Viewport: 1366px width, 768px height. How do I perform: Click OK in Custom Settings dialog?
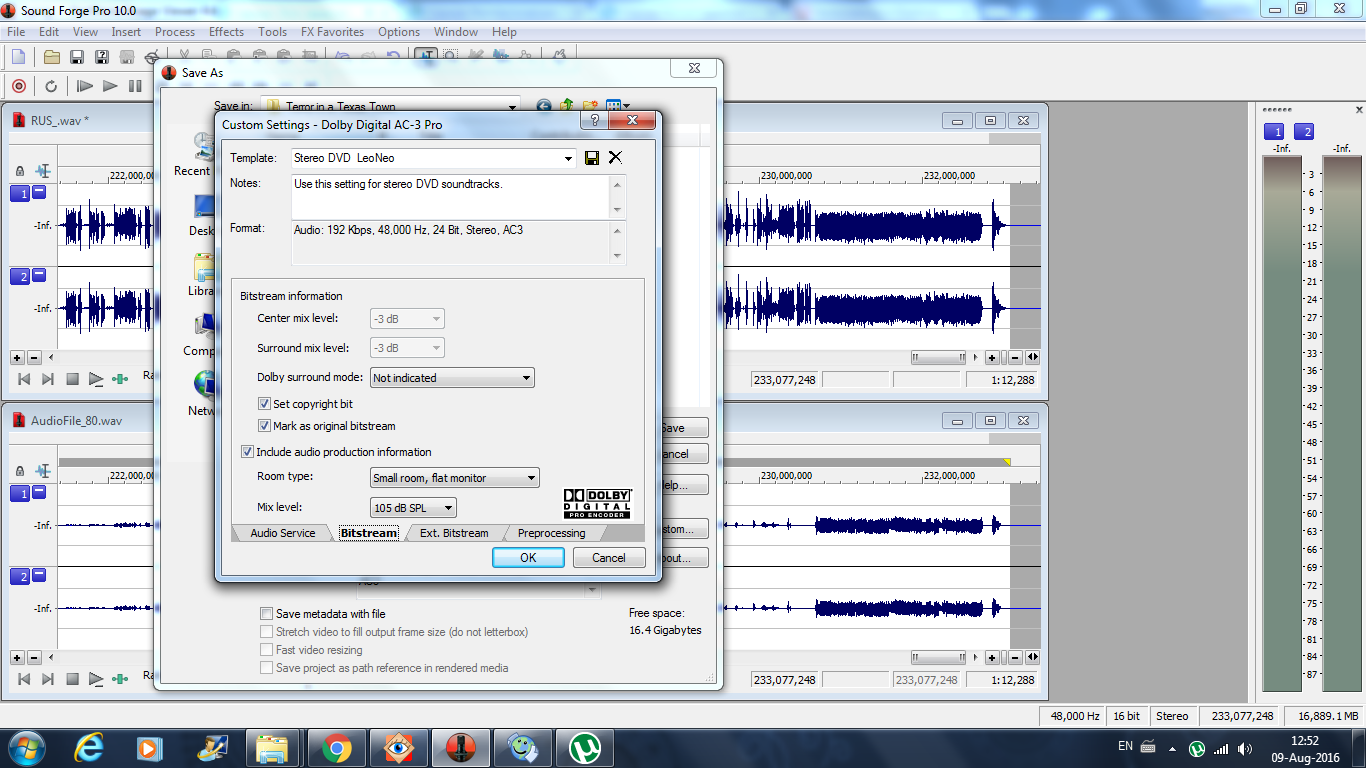[528, 558]
